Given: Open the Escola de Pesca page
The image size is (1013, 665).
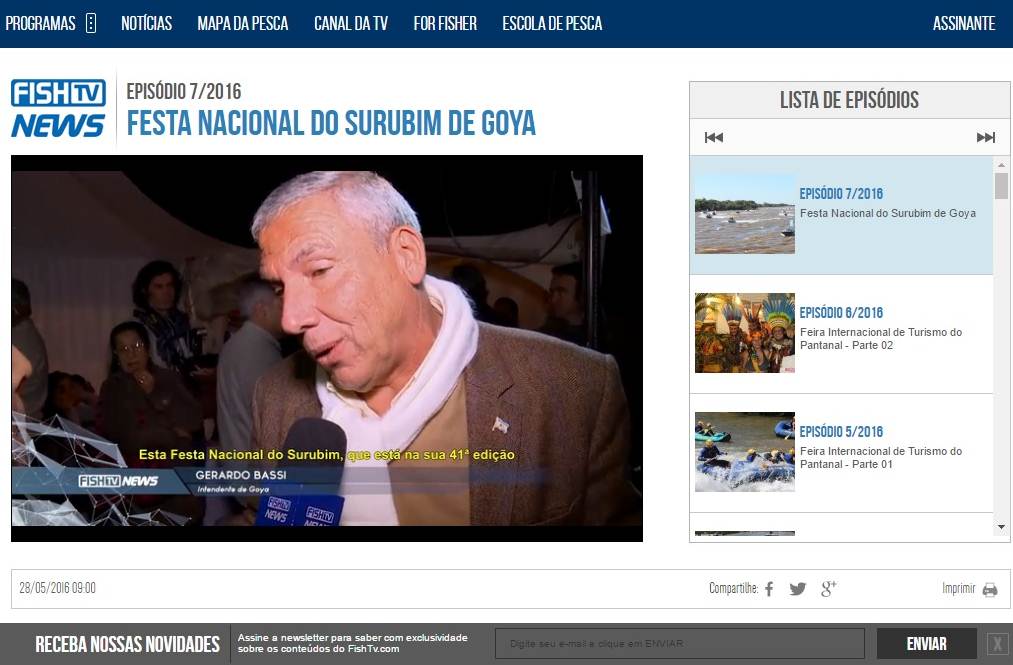Looking at the screenshot, I should [x=552, y=23].
